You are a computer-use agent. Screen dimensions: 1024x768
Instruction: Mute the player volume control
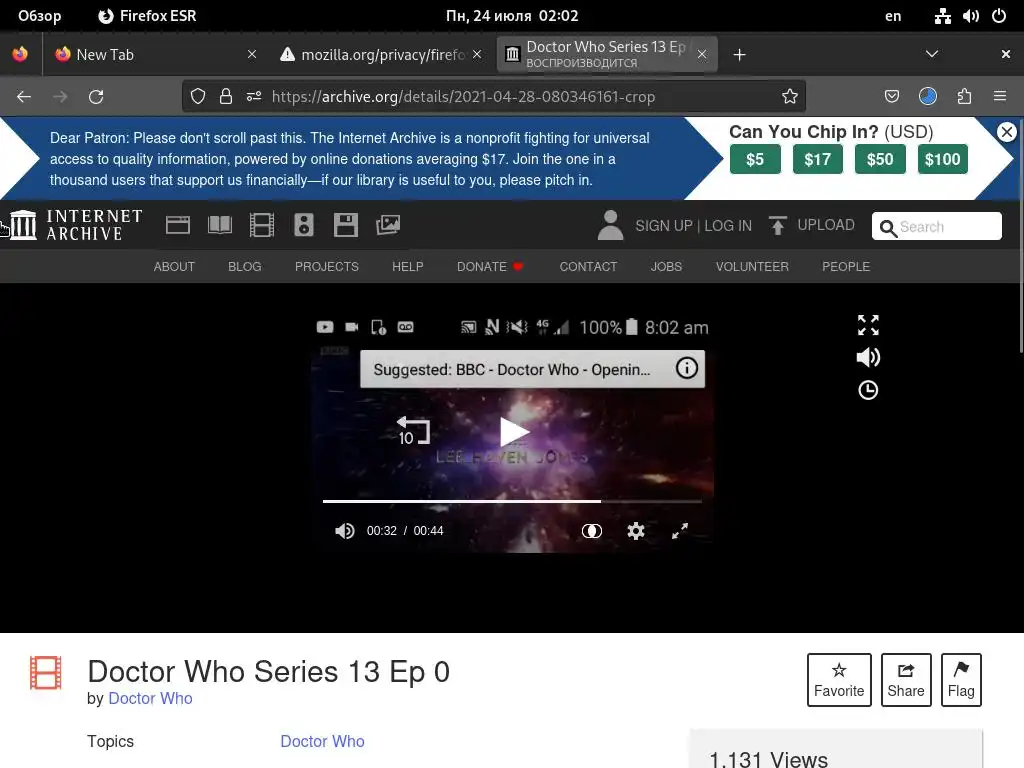(x=344, y=531)
